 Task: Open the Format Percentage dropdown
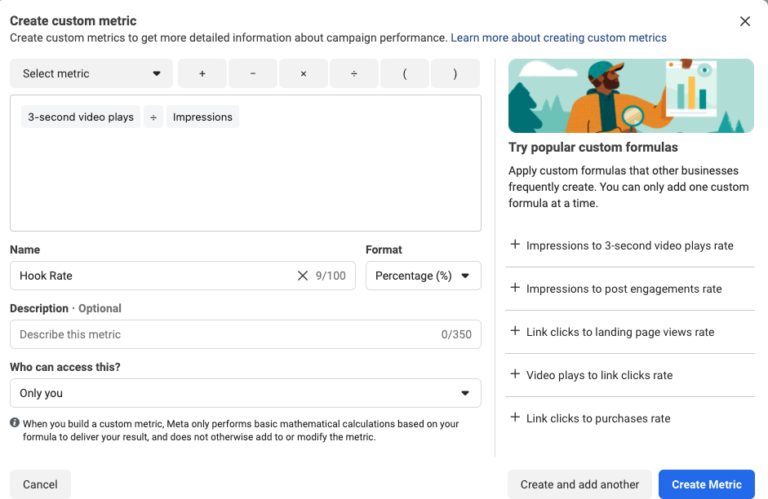pos(423,276)
